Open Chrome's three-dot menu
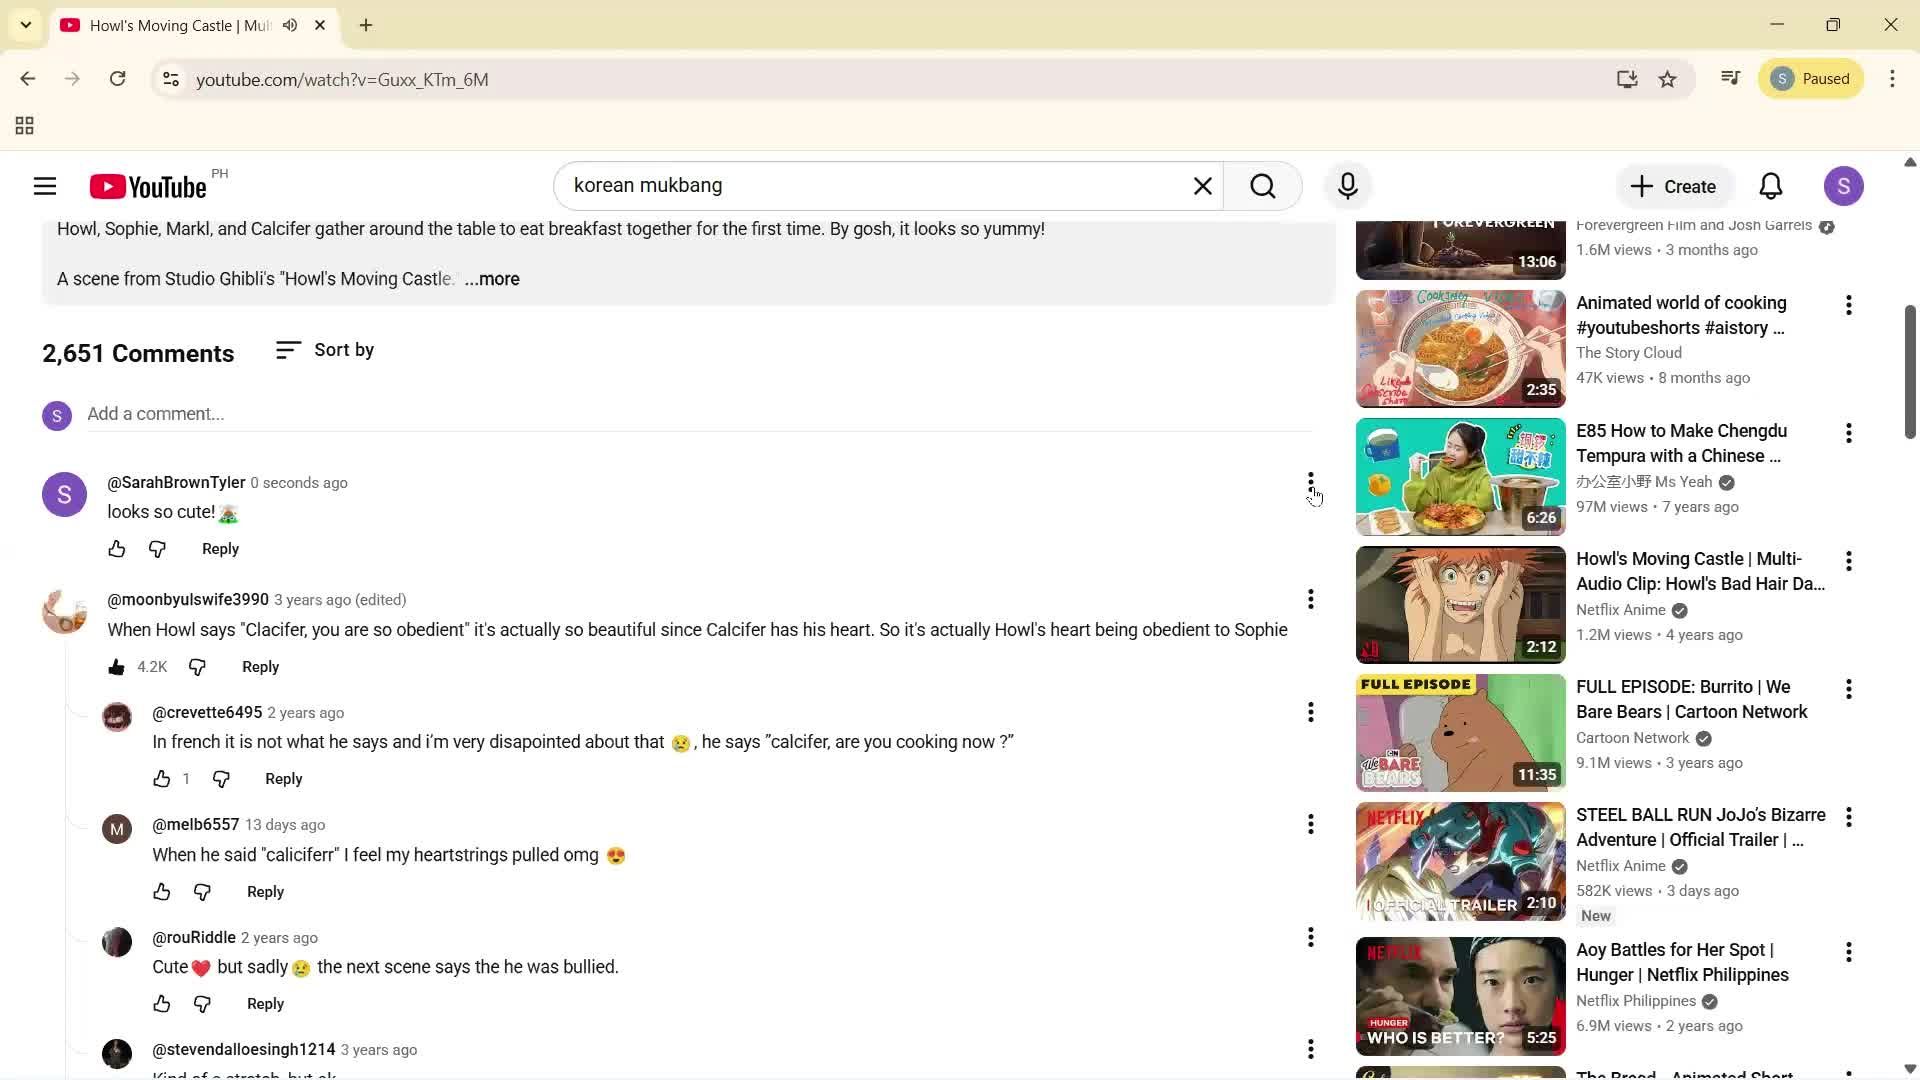Image resolution: width=1920 pixels, height=1080 pixels. tap(1892, 79)
